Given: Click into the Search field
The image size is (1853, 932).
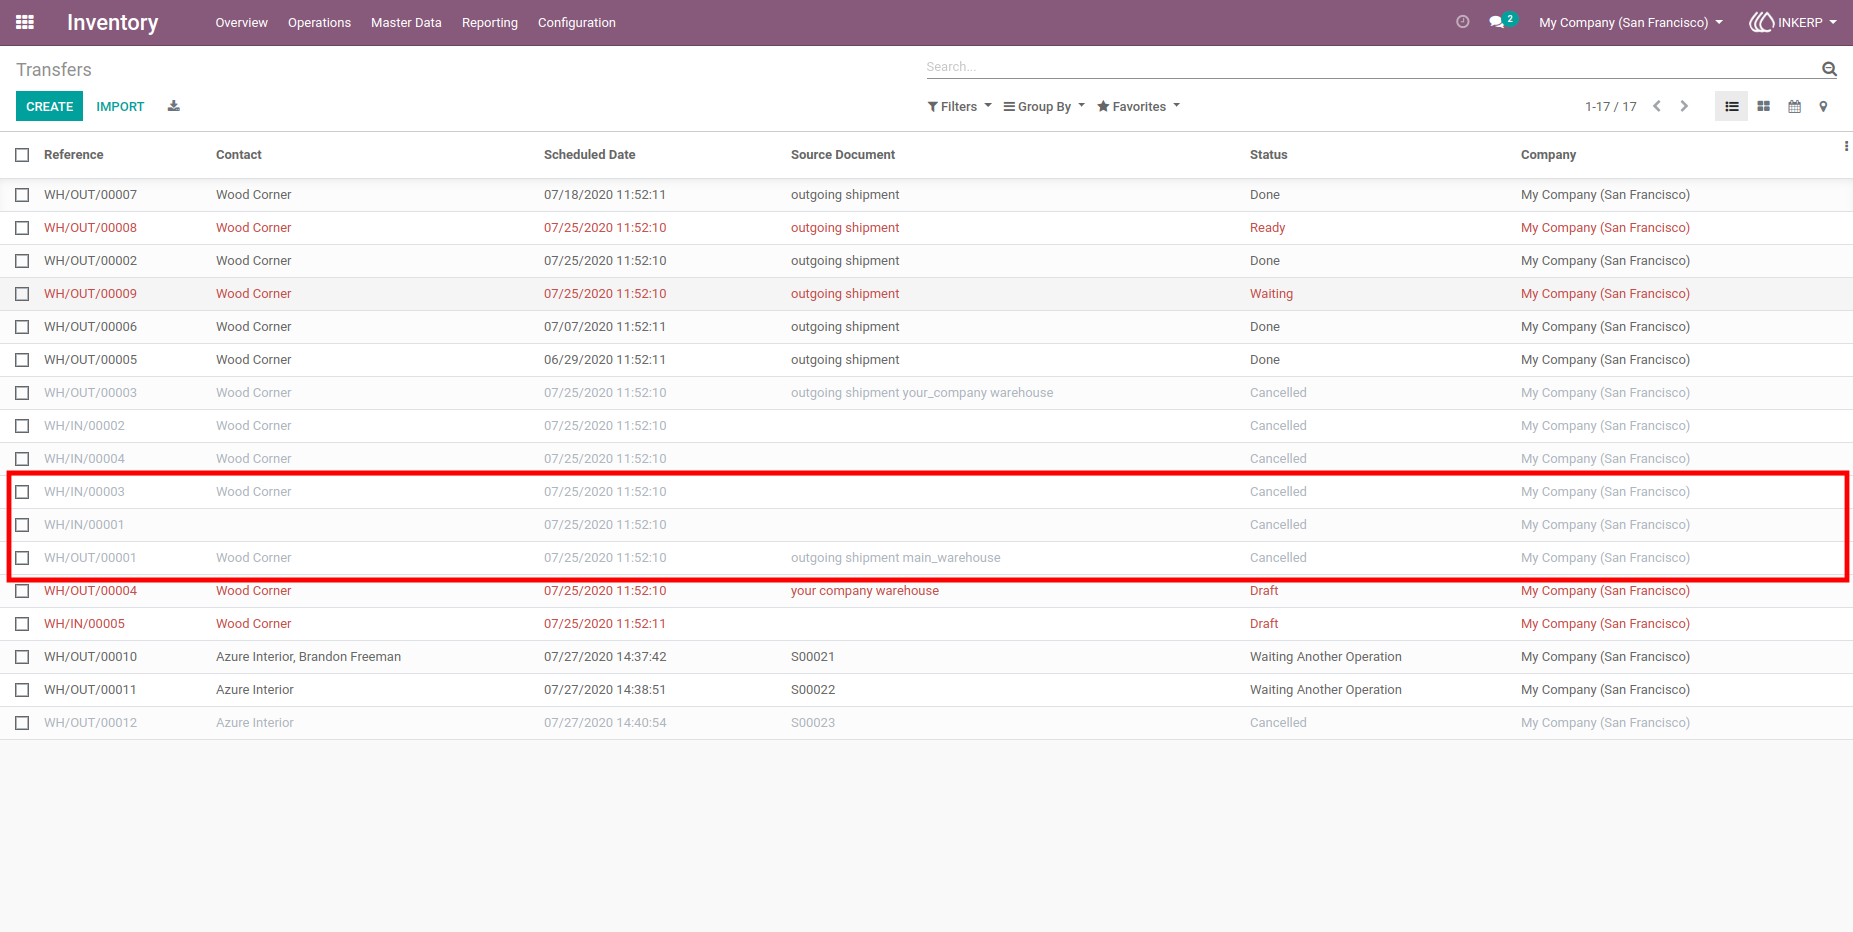Looking at the screenshot, I should coord(1370,67).
